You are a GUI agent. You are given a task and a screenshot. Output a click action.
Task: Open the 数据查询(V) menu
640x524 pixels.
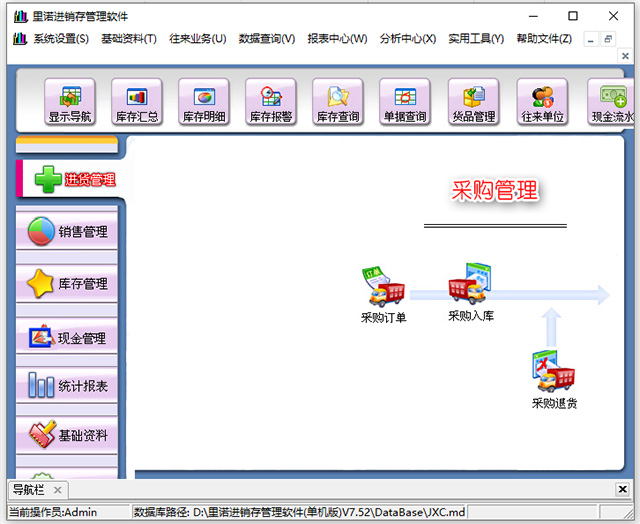tap(267, 39)
